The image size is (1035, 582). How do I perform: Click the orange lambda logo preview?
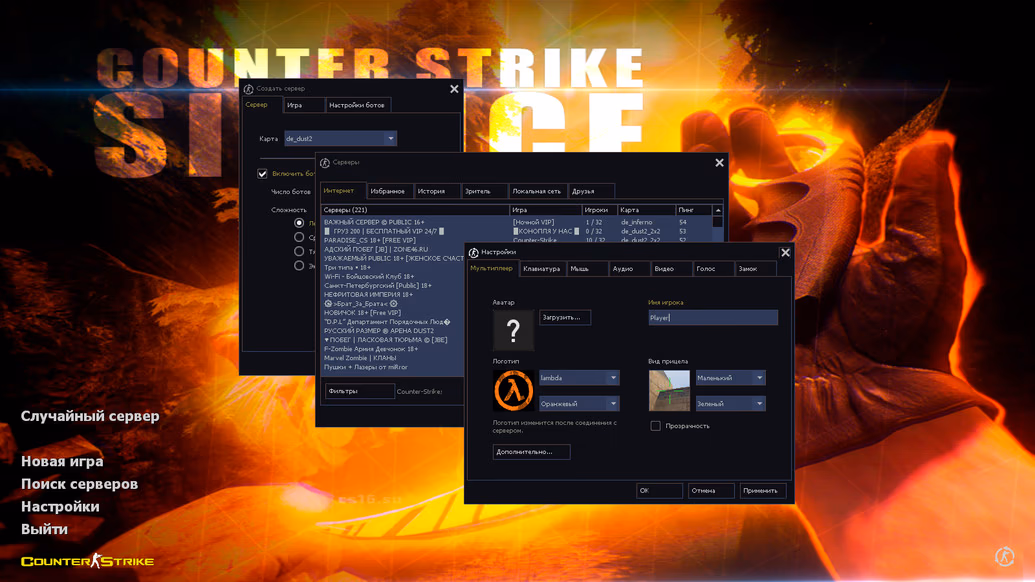[513, 390]
